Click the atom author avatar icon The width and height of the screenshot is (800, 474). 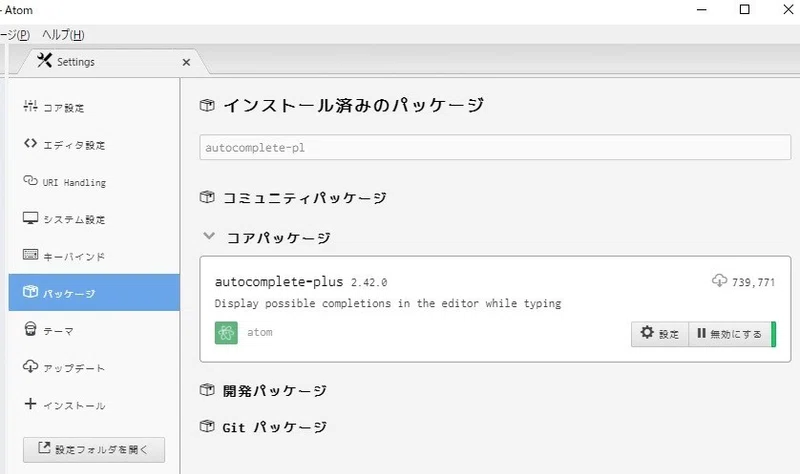(226, 333)
